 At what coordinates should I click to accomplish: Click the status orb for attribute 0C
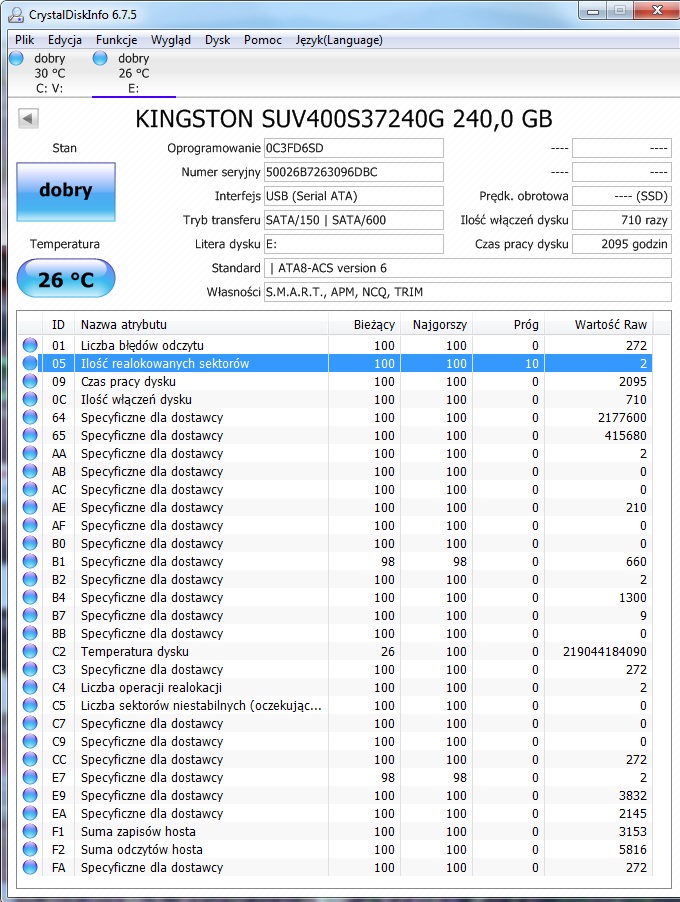tap(30, 399)
